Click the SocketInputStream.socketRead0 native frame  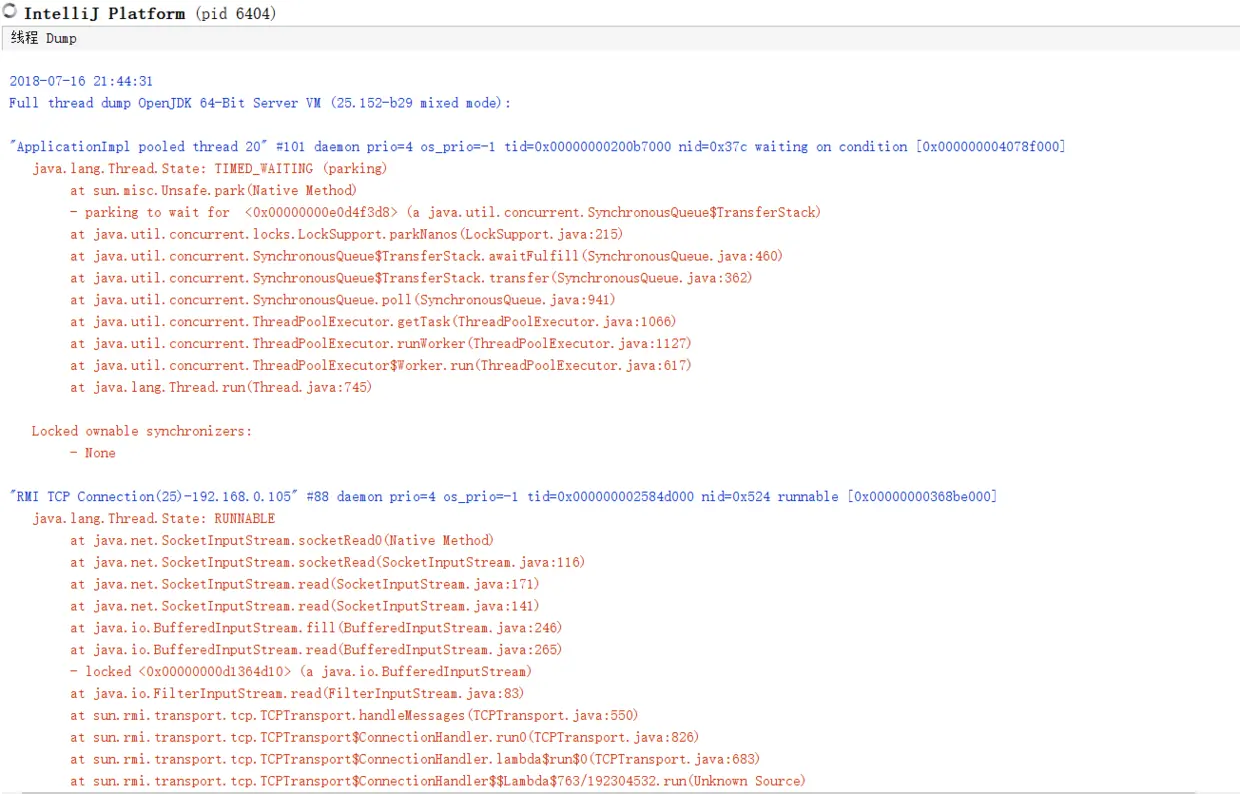pos(282,541)
